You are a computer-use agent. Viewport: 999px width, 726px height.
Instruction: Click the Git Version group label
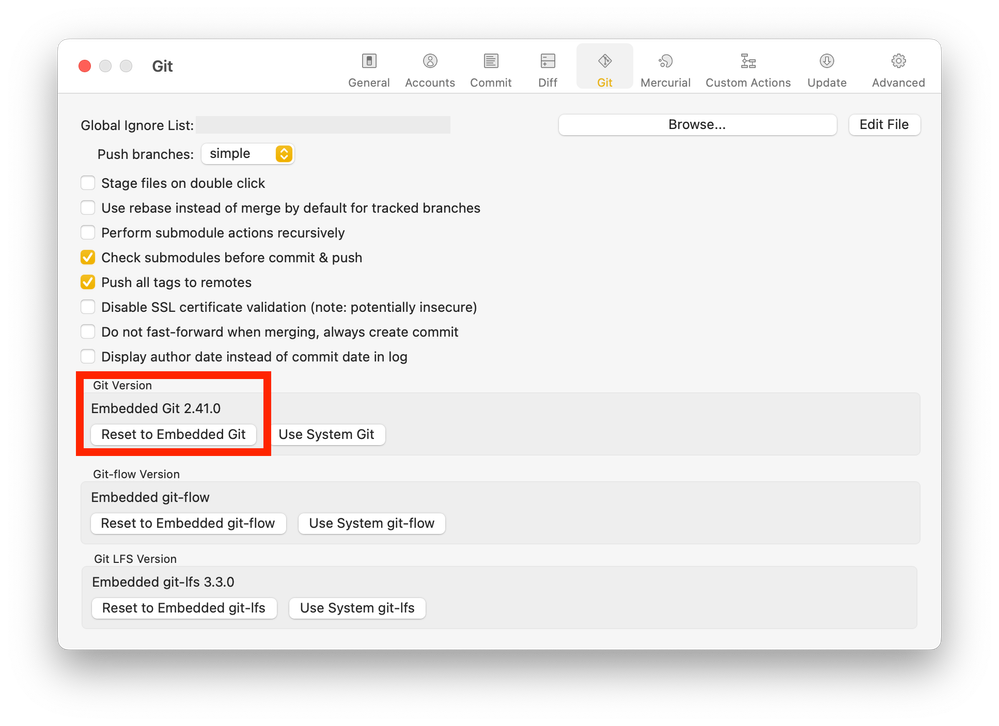(122, 385)
